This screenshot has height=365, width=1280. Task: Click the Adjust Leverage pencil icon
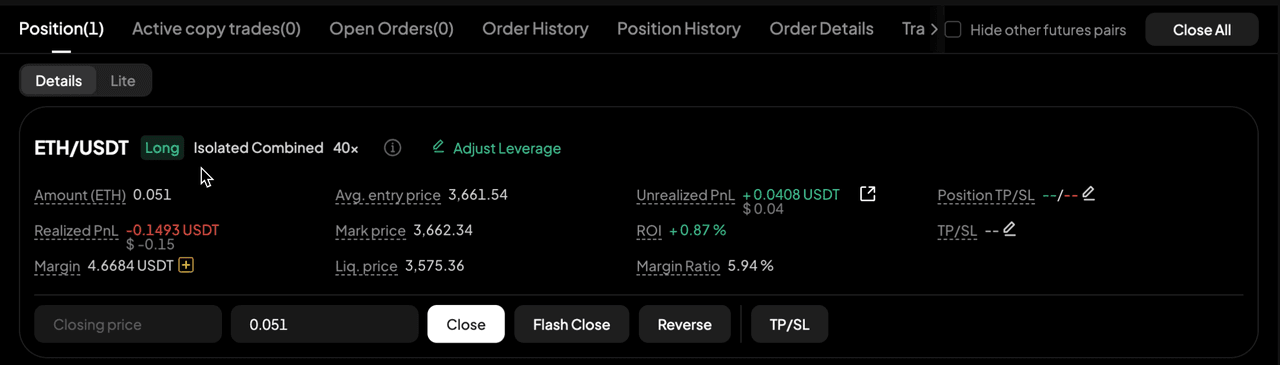pyautogui.click(x=438, y=147)
